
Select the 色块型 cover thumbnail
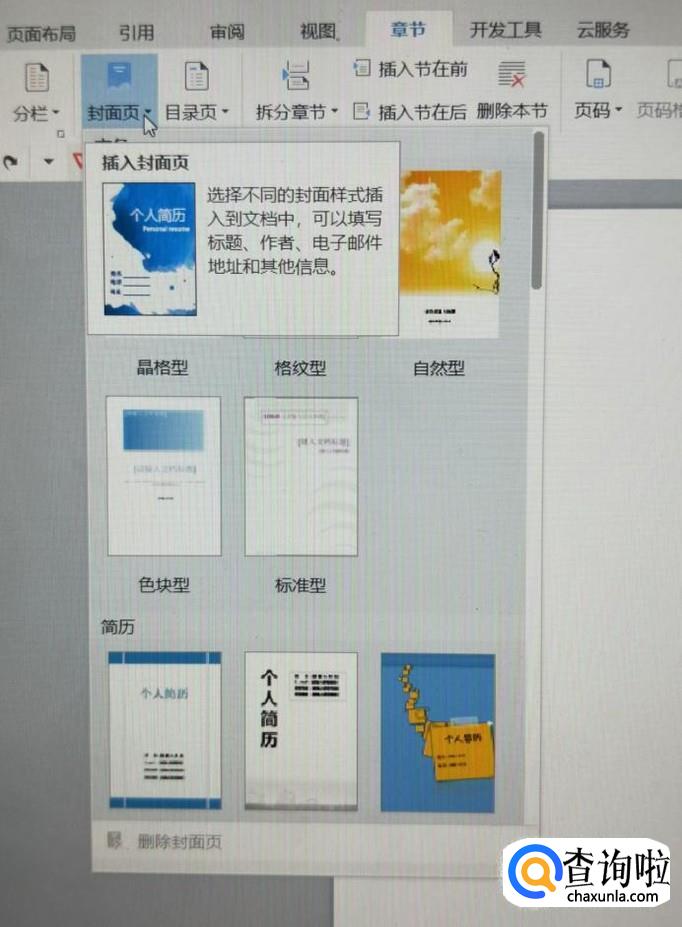tap(164, 477)
